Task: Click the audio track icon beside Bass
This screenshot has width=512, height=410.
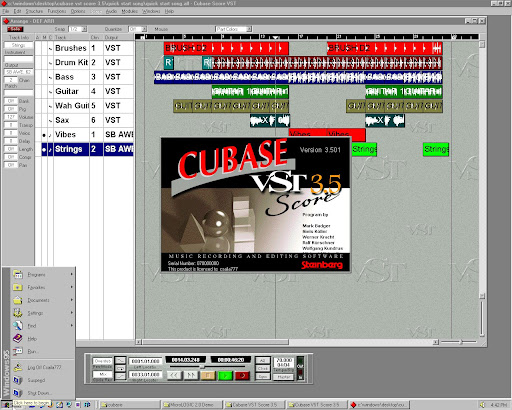Action: pos(50,77)
